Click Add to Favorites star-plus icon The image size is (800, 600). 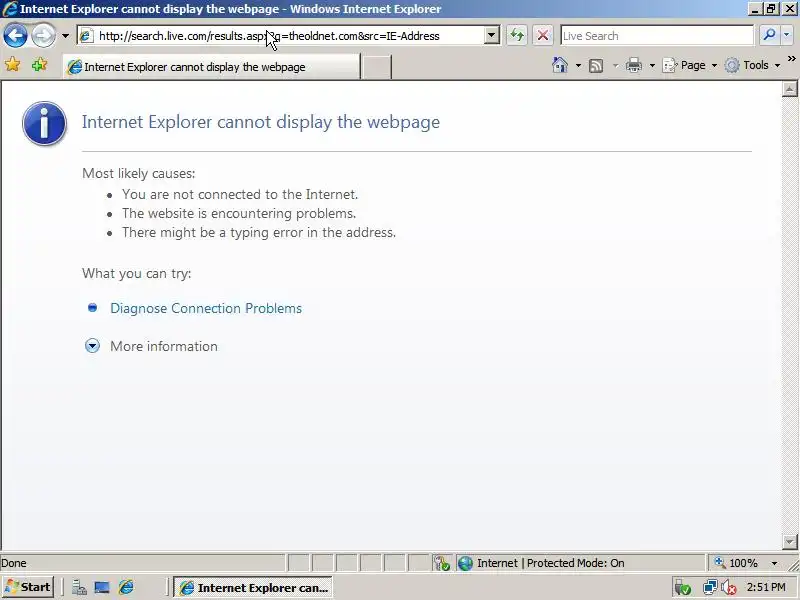coord(39,64)
